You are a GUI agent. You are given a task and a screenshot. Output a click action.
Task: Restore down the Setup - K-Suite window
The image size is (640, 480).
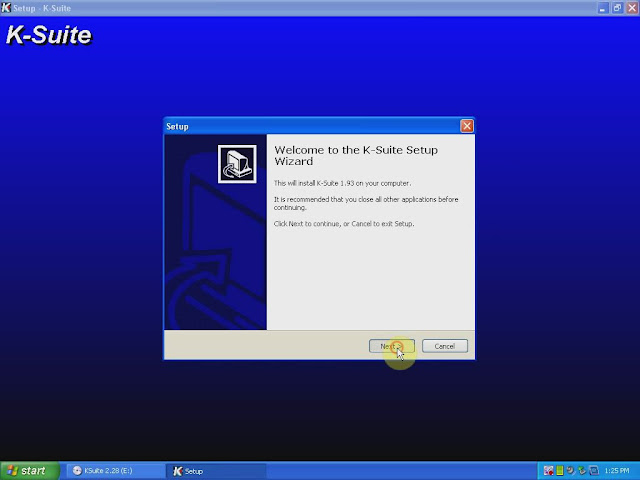pyautogui.click(x=617, y=8)
